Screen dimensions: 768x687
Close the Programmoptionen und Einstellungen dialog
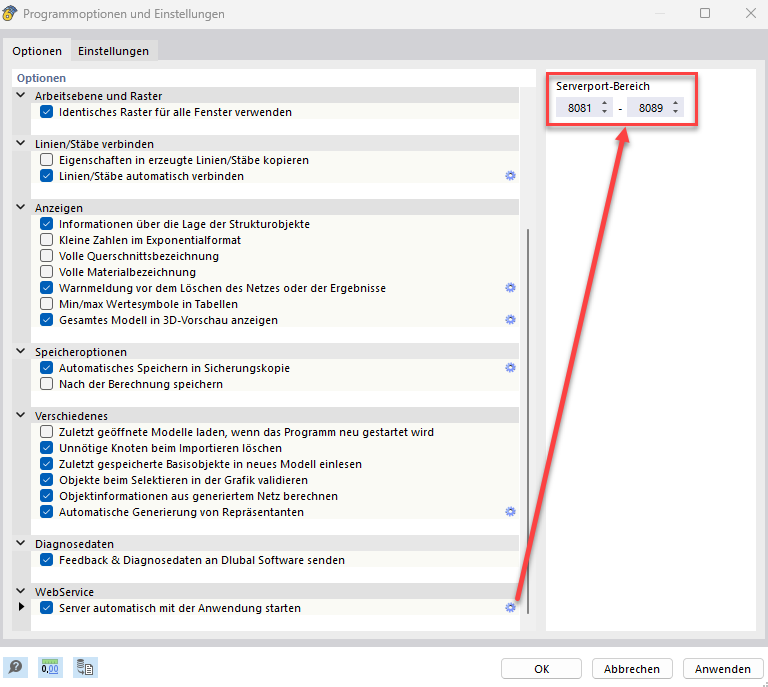click(751, 13)
